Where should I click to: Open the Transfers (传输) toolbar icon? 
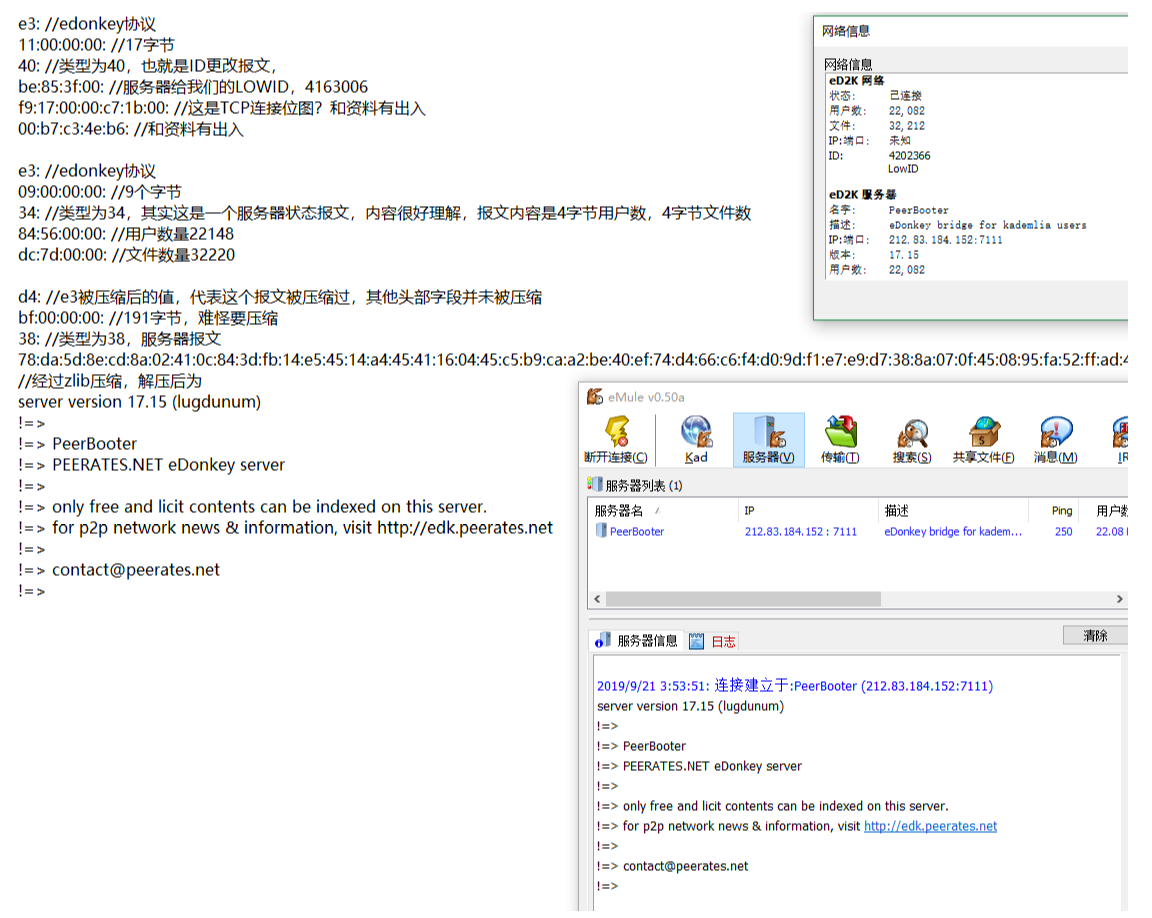[x=840, y=439]
